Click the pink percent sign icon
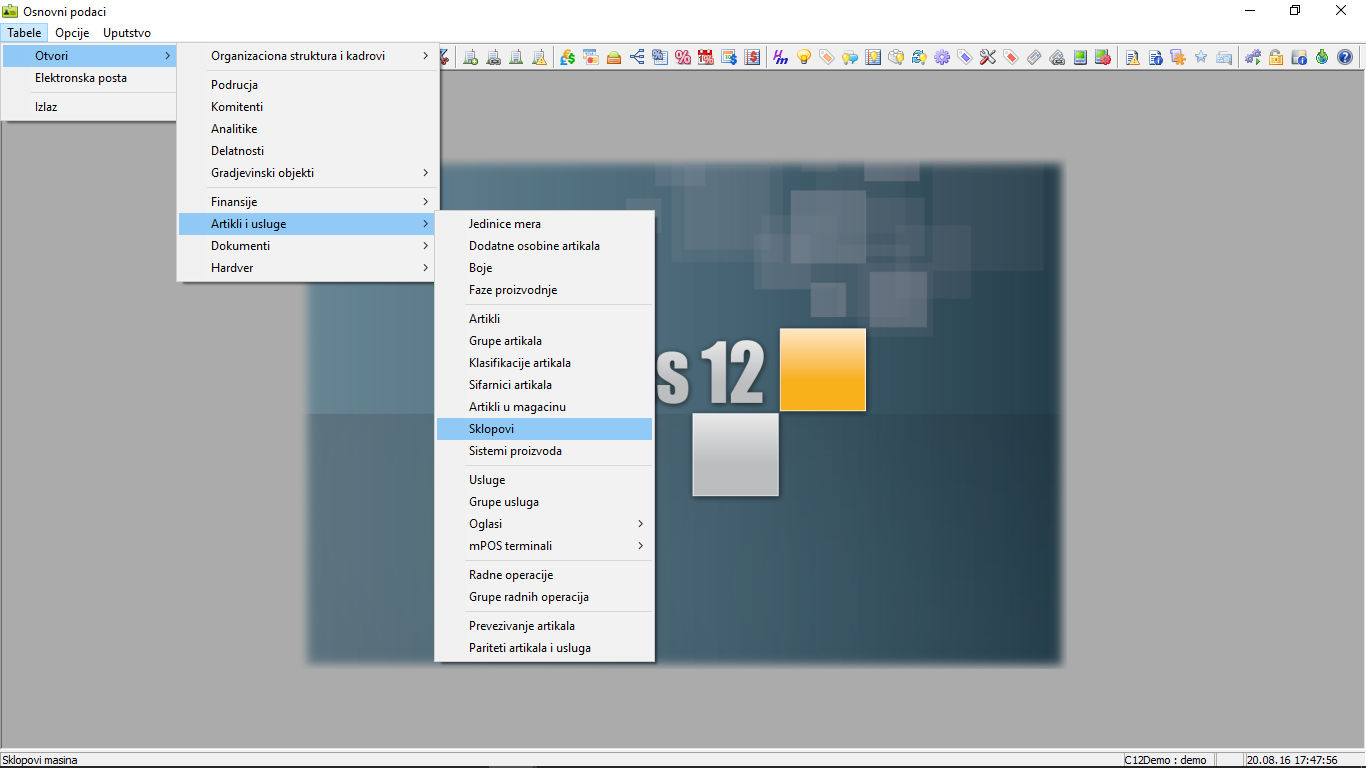Viewport: 1366px width, 768px height. (x=683, y=57)
